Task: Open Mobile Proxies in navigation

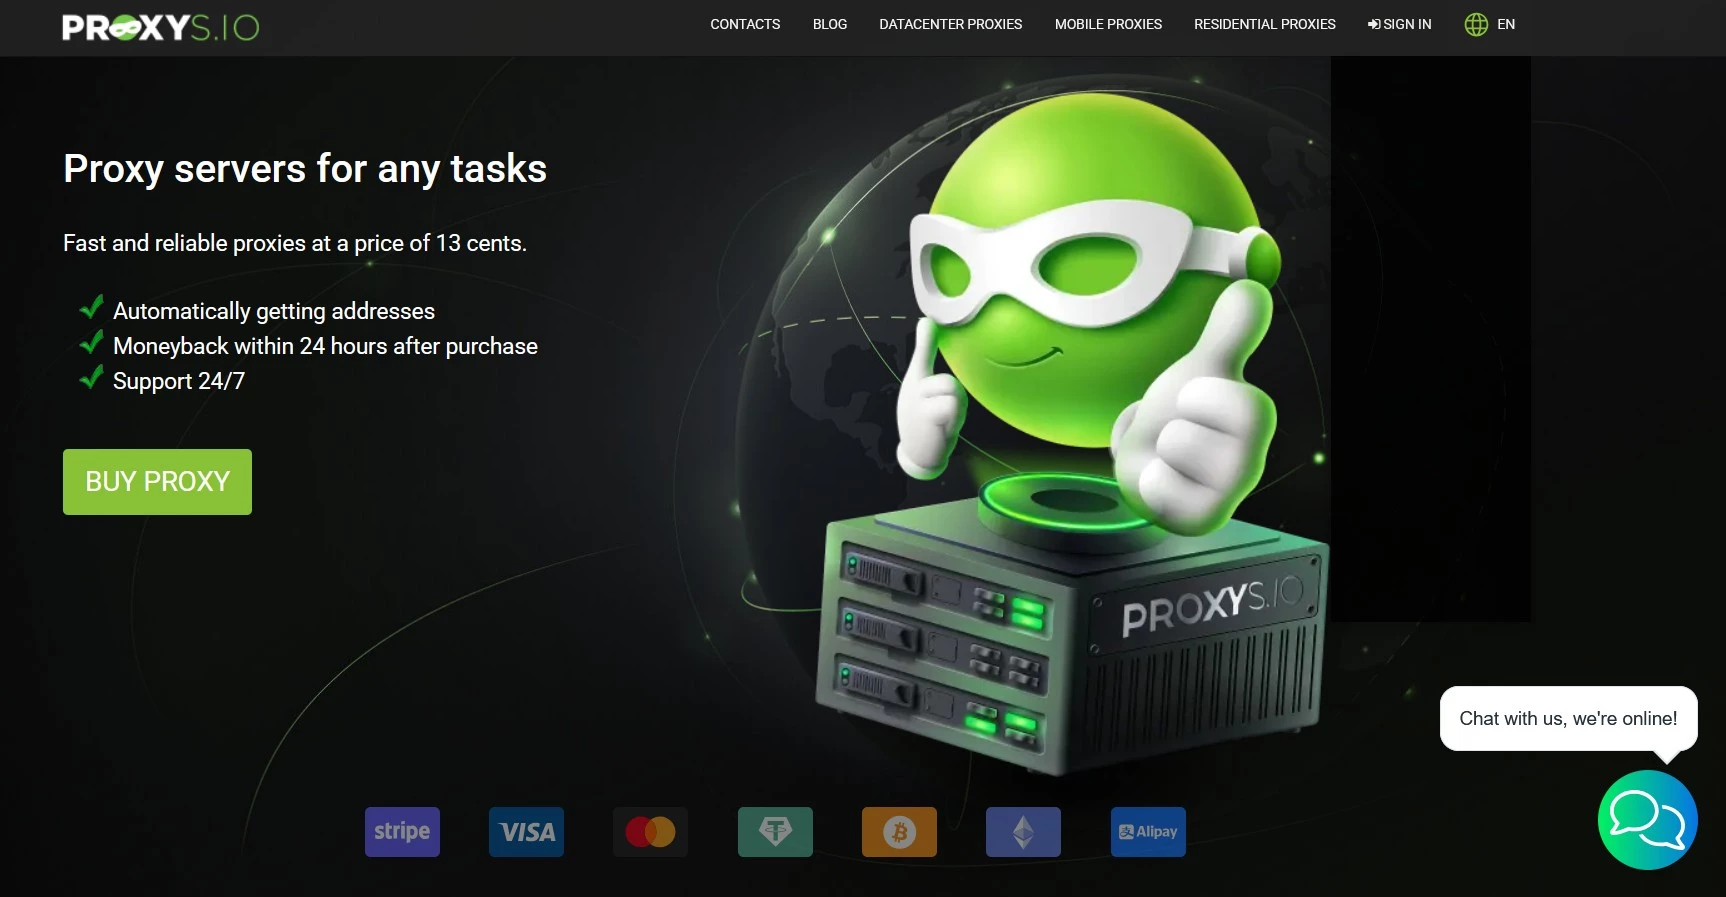Action: coord(1108,24)
